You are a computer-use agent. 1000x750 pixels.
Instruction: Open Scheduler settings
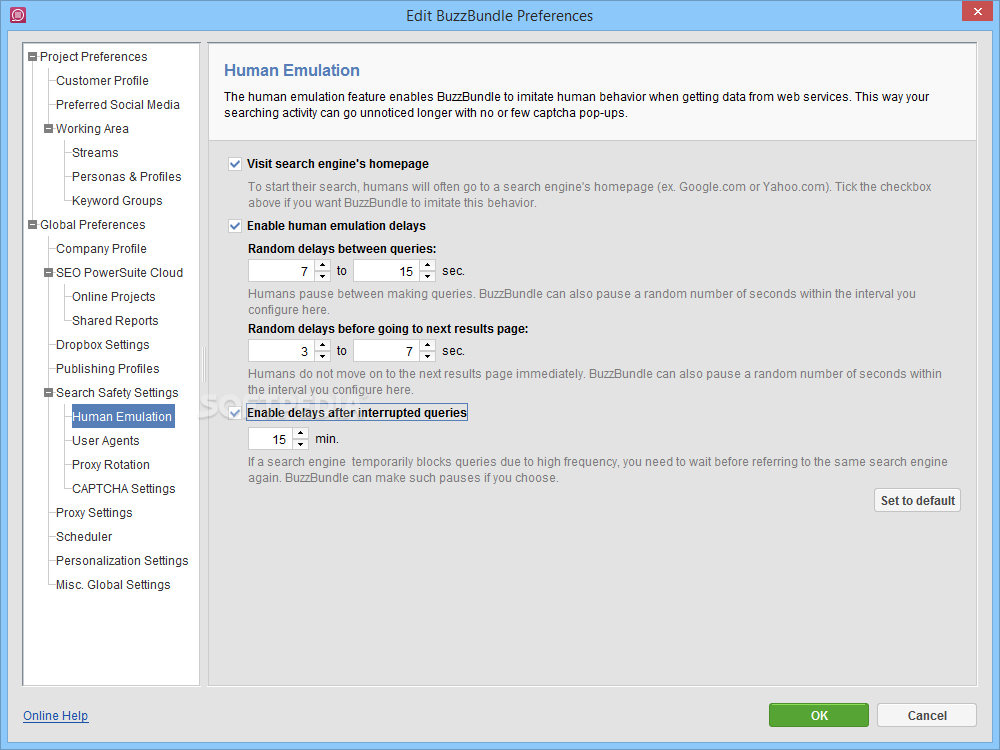84,536
